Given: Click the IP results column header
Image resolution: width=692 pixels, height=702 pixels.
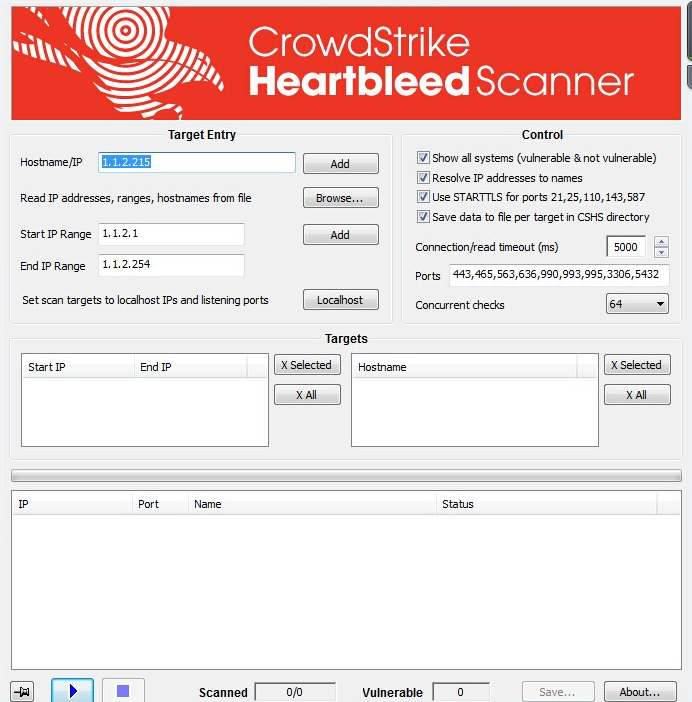Looking at the screenshot, I should click(72, 504).
